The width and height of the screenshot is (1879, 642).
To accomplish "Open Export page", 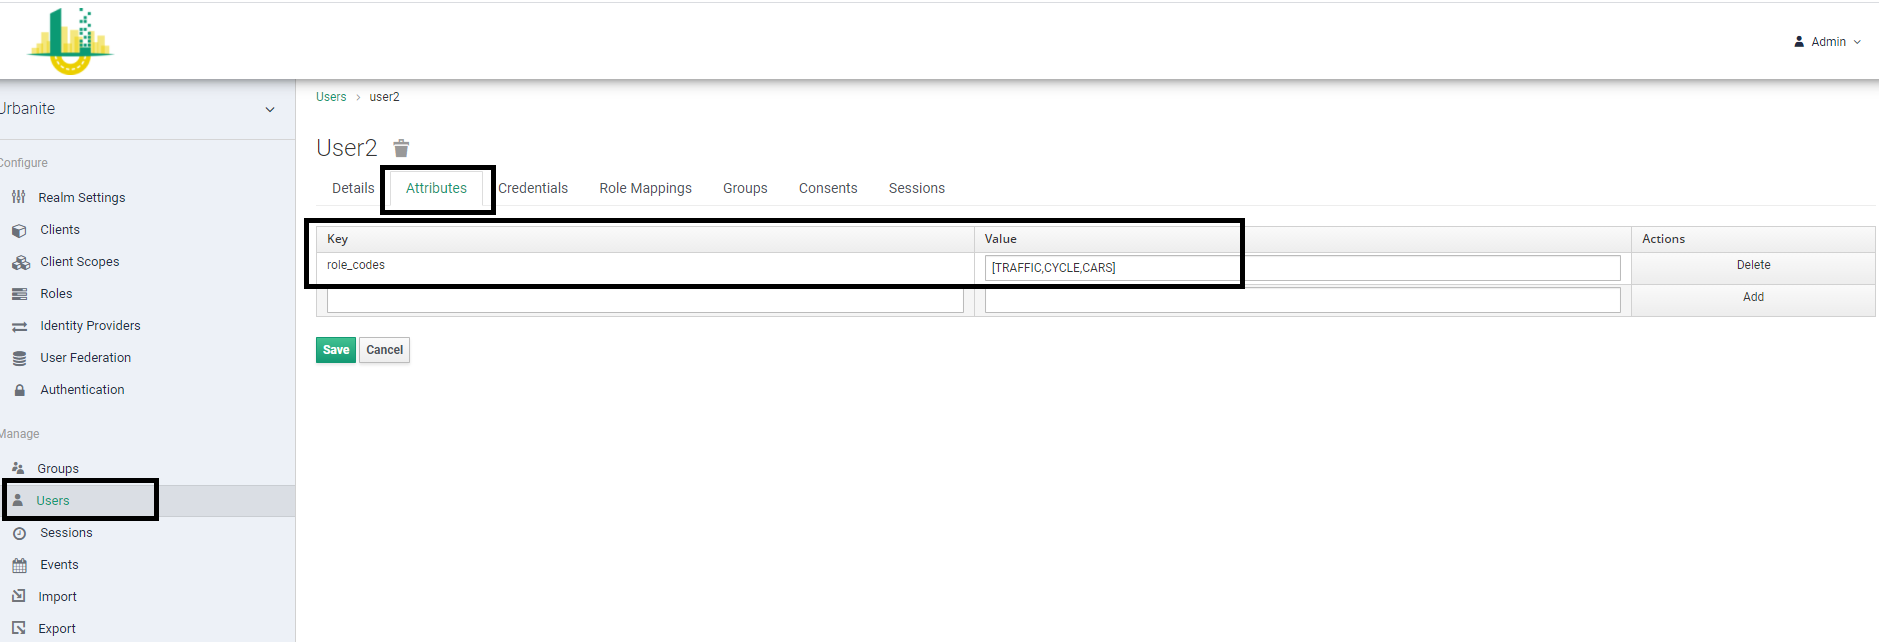I will pyautogui.click(x=57, y=629).
